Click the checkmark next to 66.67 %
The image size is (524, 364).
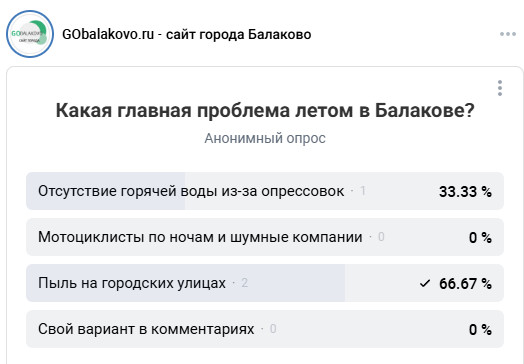424,283
